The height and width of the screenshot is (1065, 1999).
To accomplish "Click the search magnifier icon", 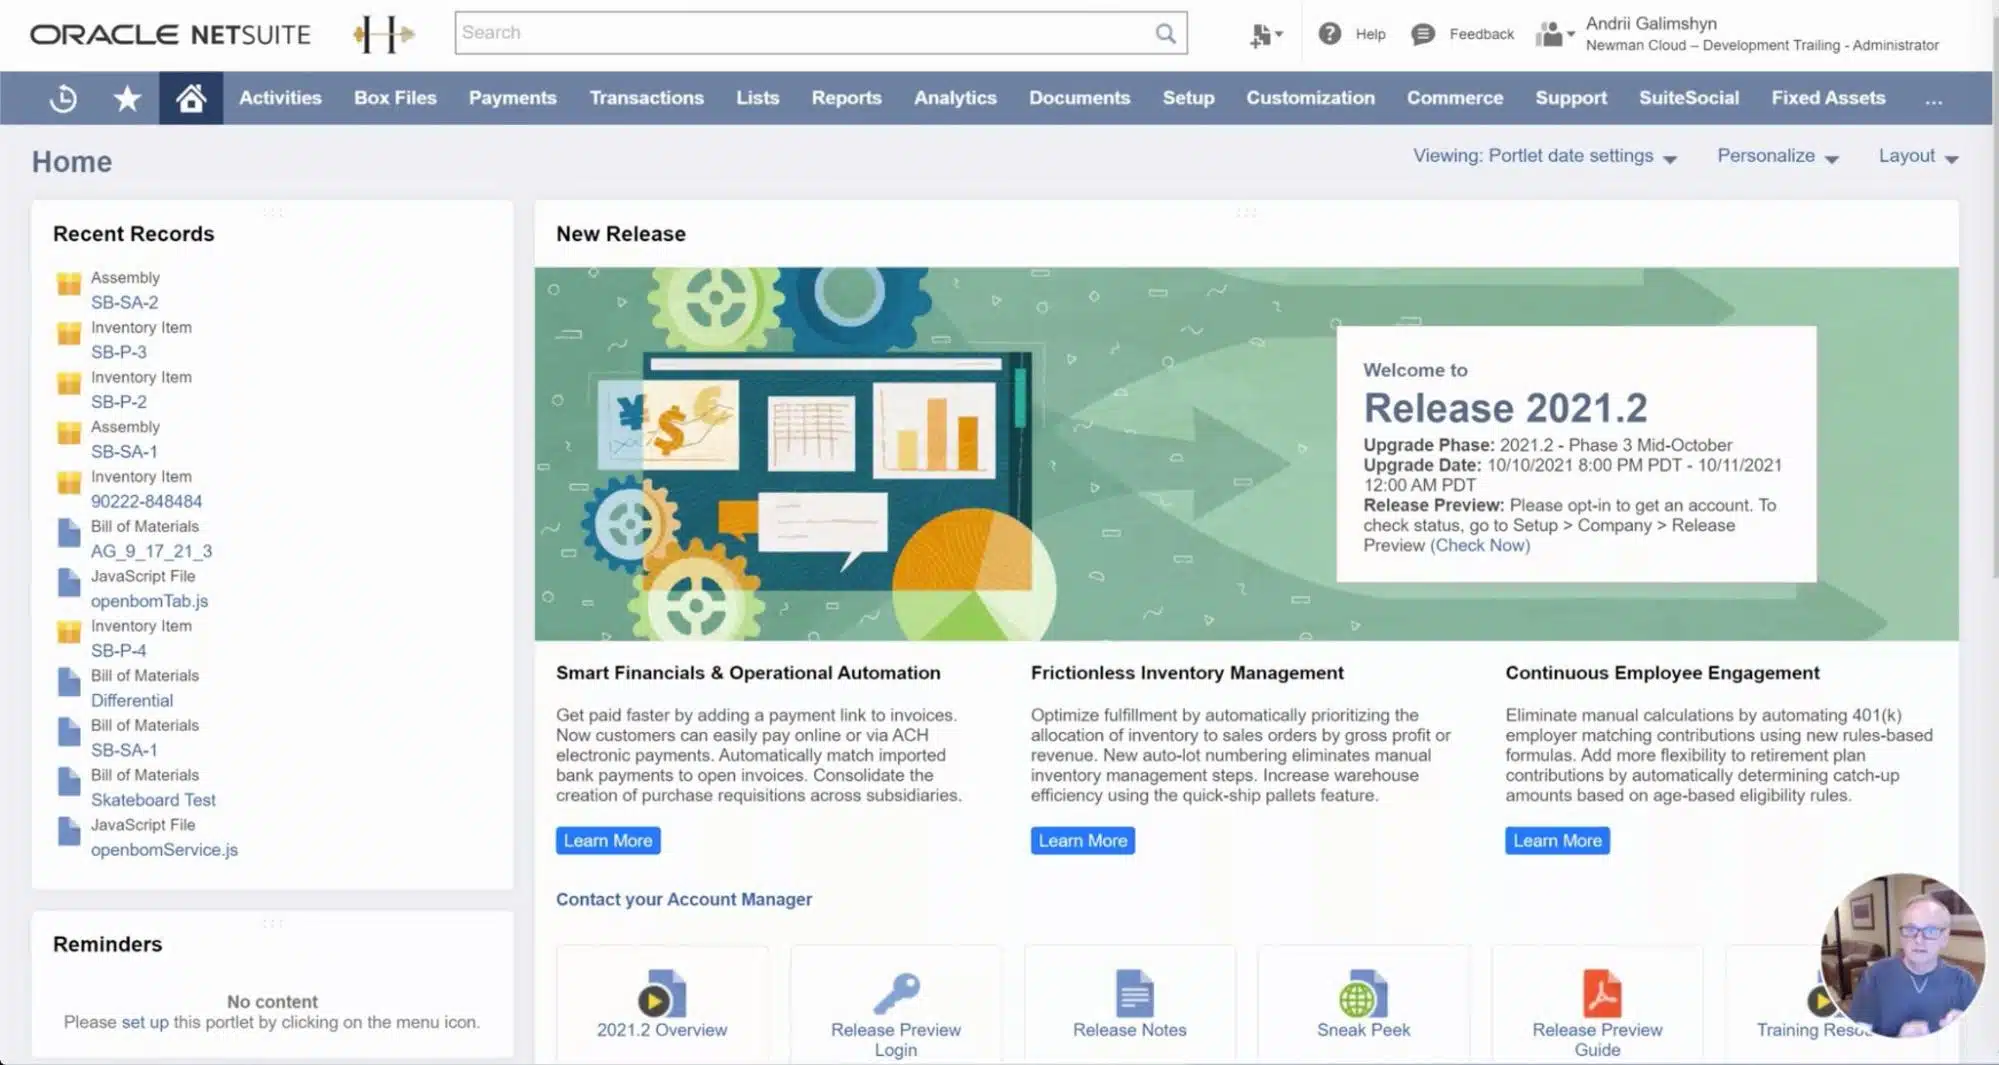I will 1166,33.
